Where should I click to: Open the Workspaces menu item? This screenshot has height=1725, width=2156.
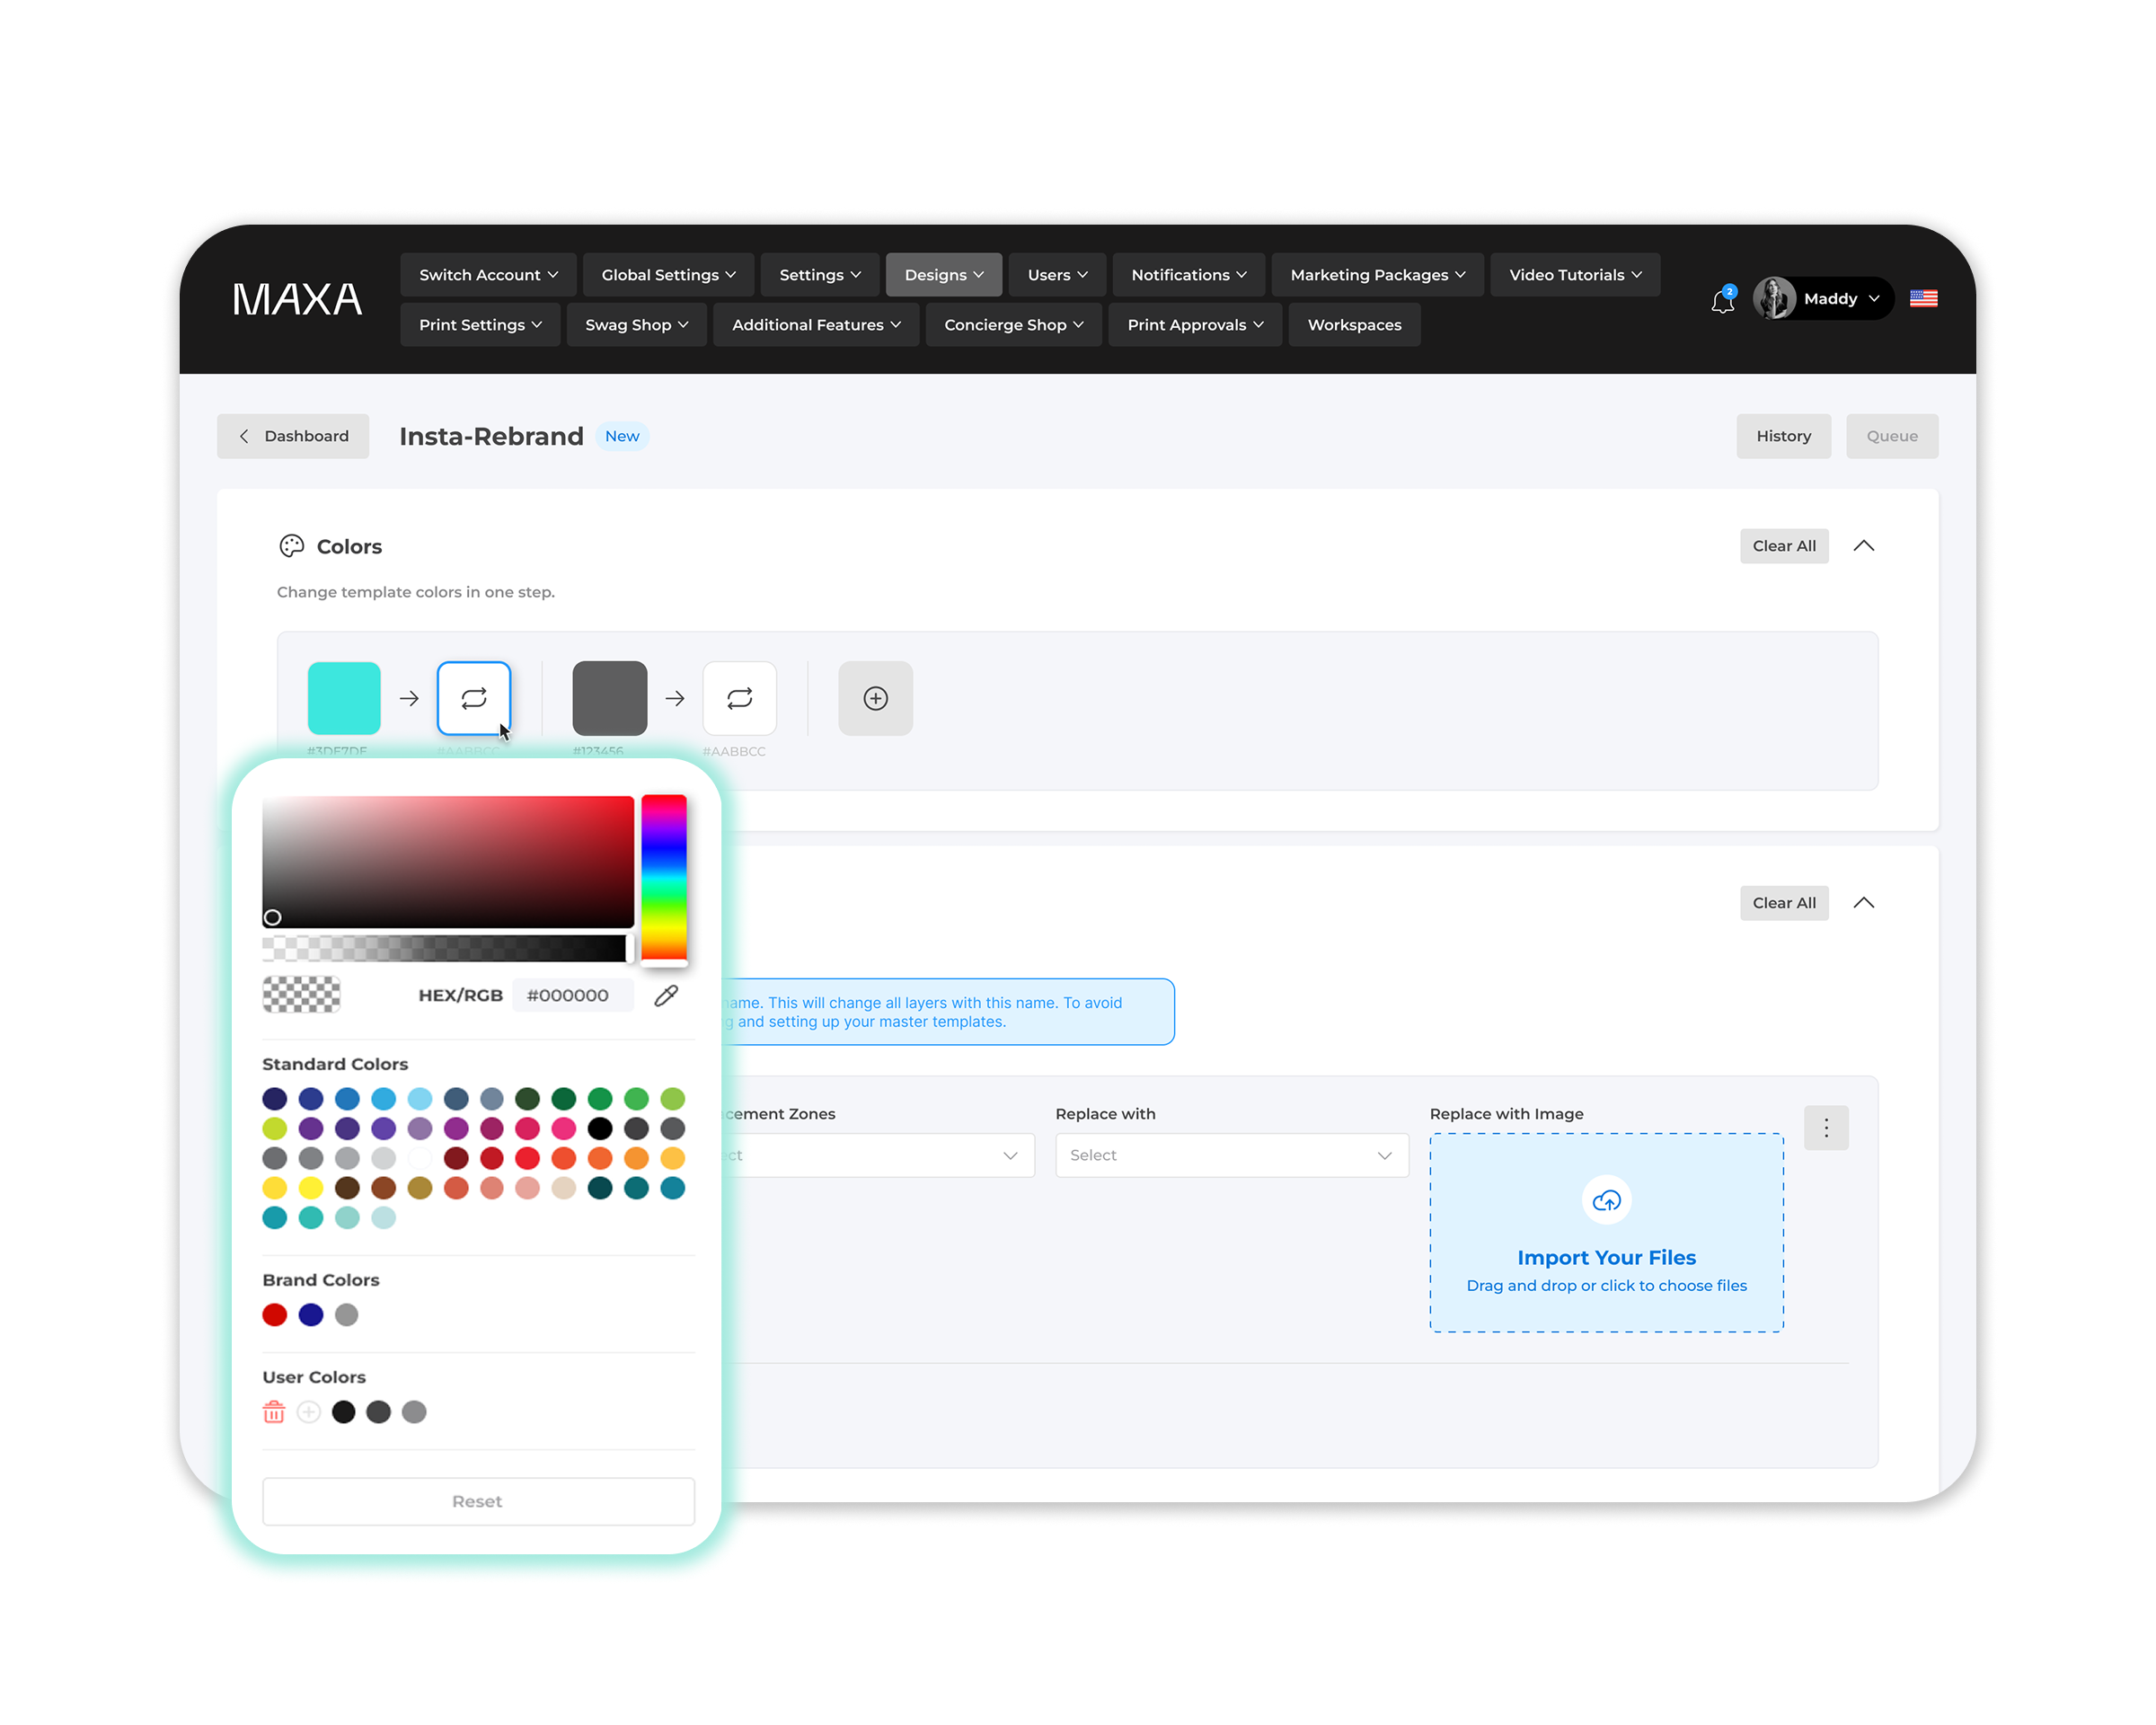click(x=1353, y=325)
